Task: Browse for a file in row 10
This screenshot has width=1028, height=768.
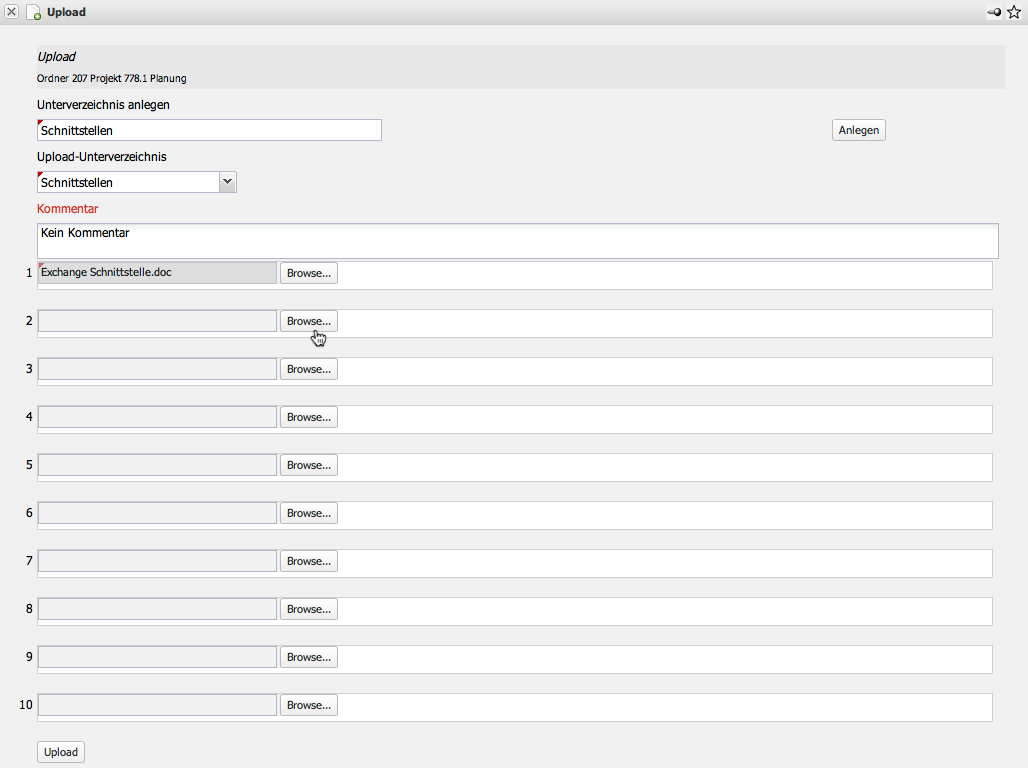Action: pos(308,705)
